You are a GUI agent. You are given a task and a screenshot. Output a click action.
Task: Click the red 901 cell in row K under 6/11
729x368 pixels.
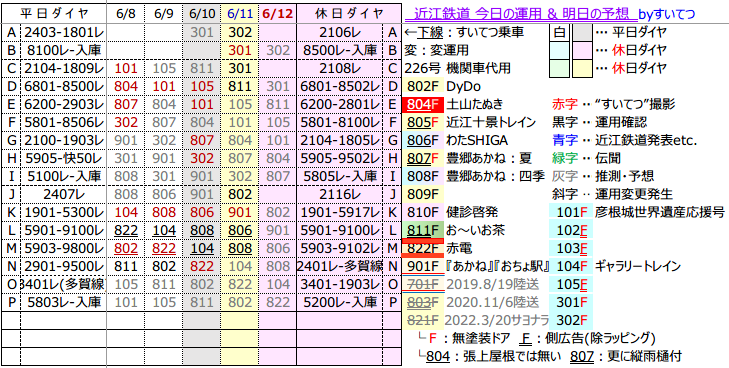[x=240, y=213]
